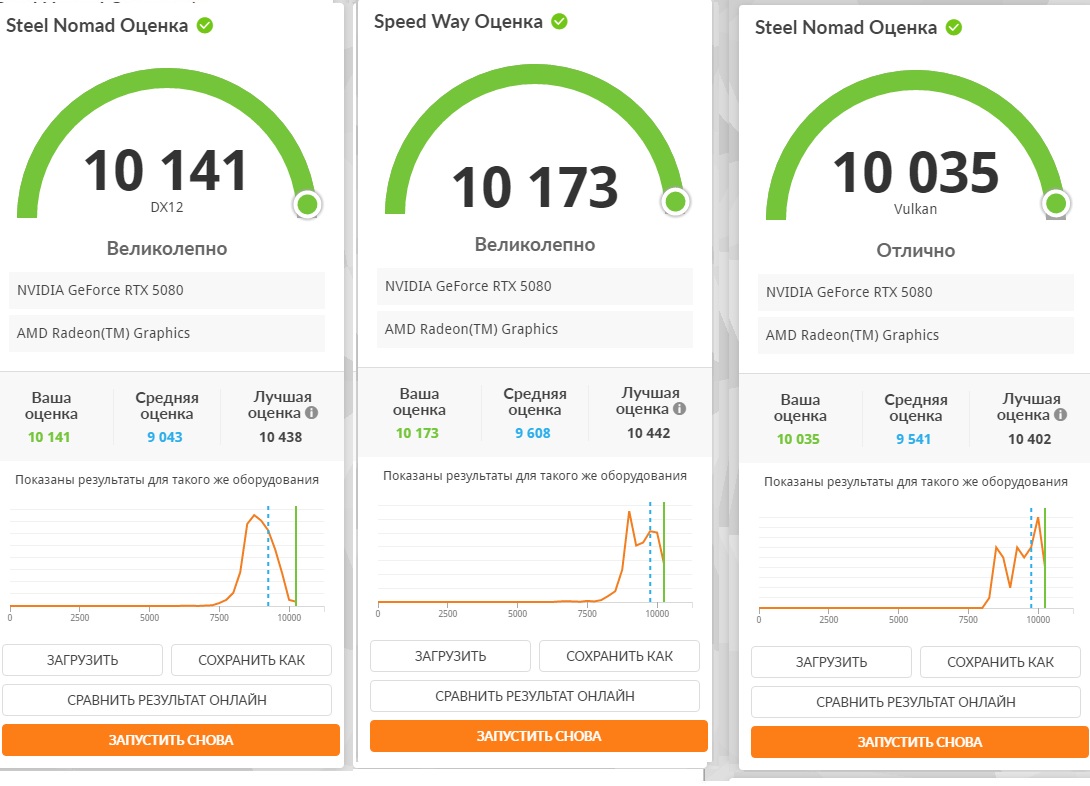Click ЗАПУСТИТЬ СНОВА in Speed Way panel
Viewport: 1090px width, 786px height.
tap(538, 736)
